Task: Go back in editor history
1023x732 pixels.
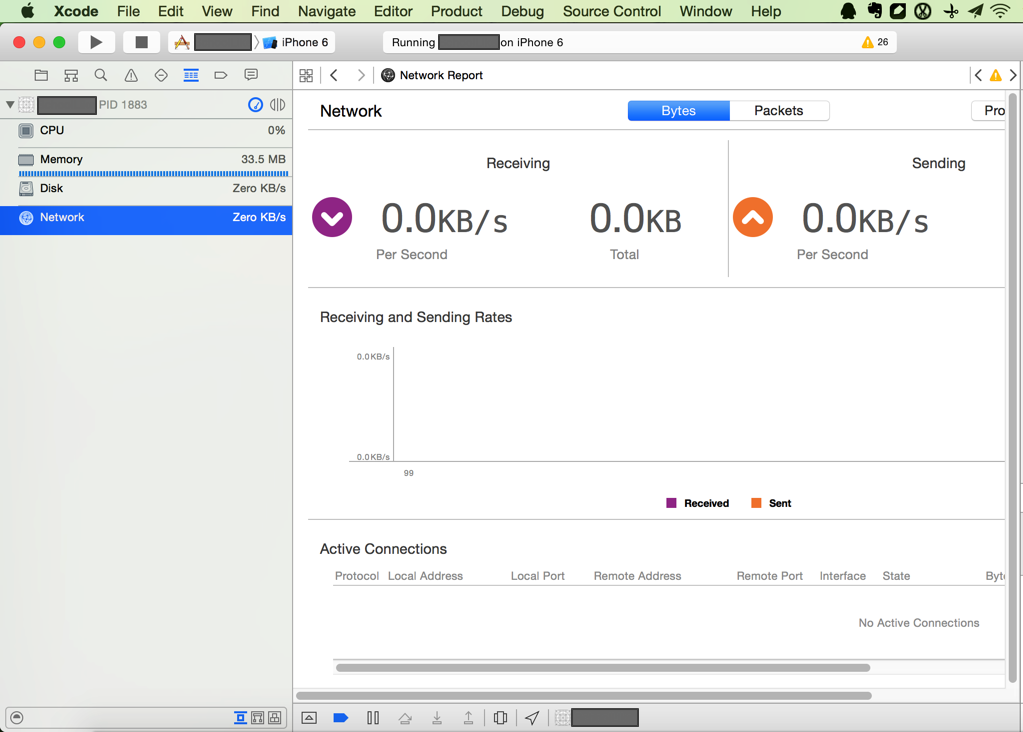Action: 334,75
